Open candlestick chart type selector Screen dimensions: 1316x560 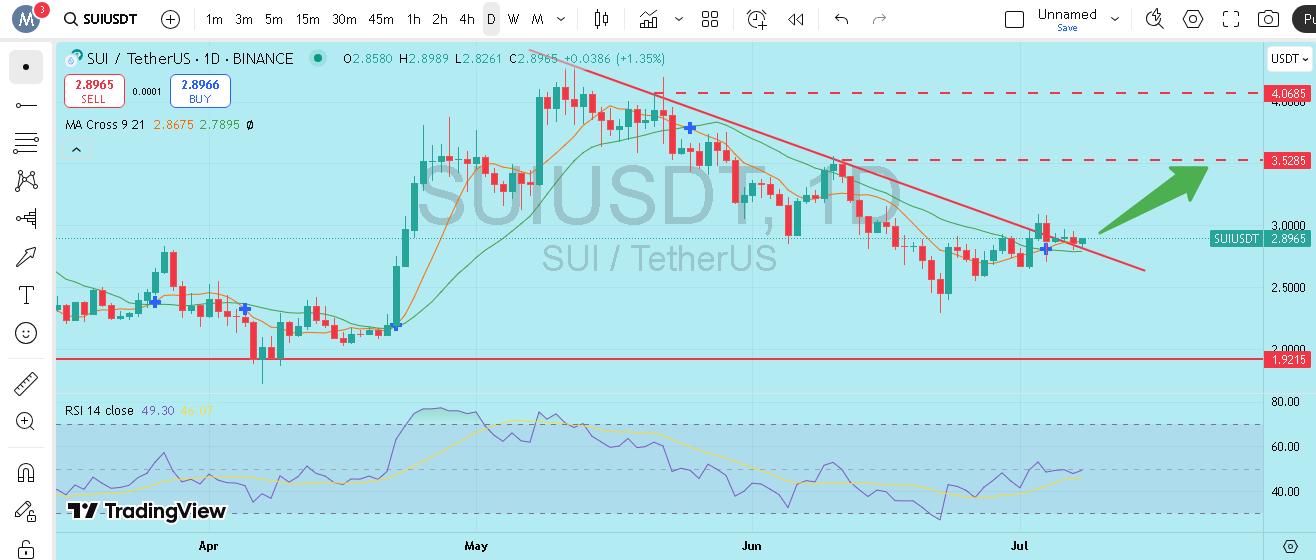point(600,19)
